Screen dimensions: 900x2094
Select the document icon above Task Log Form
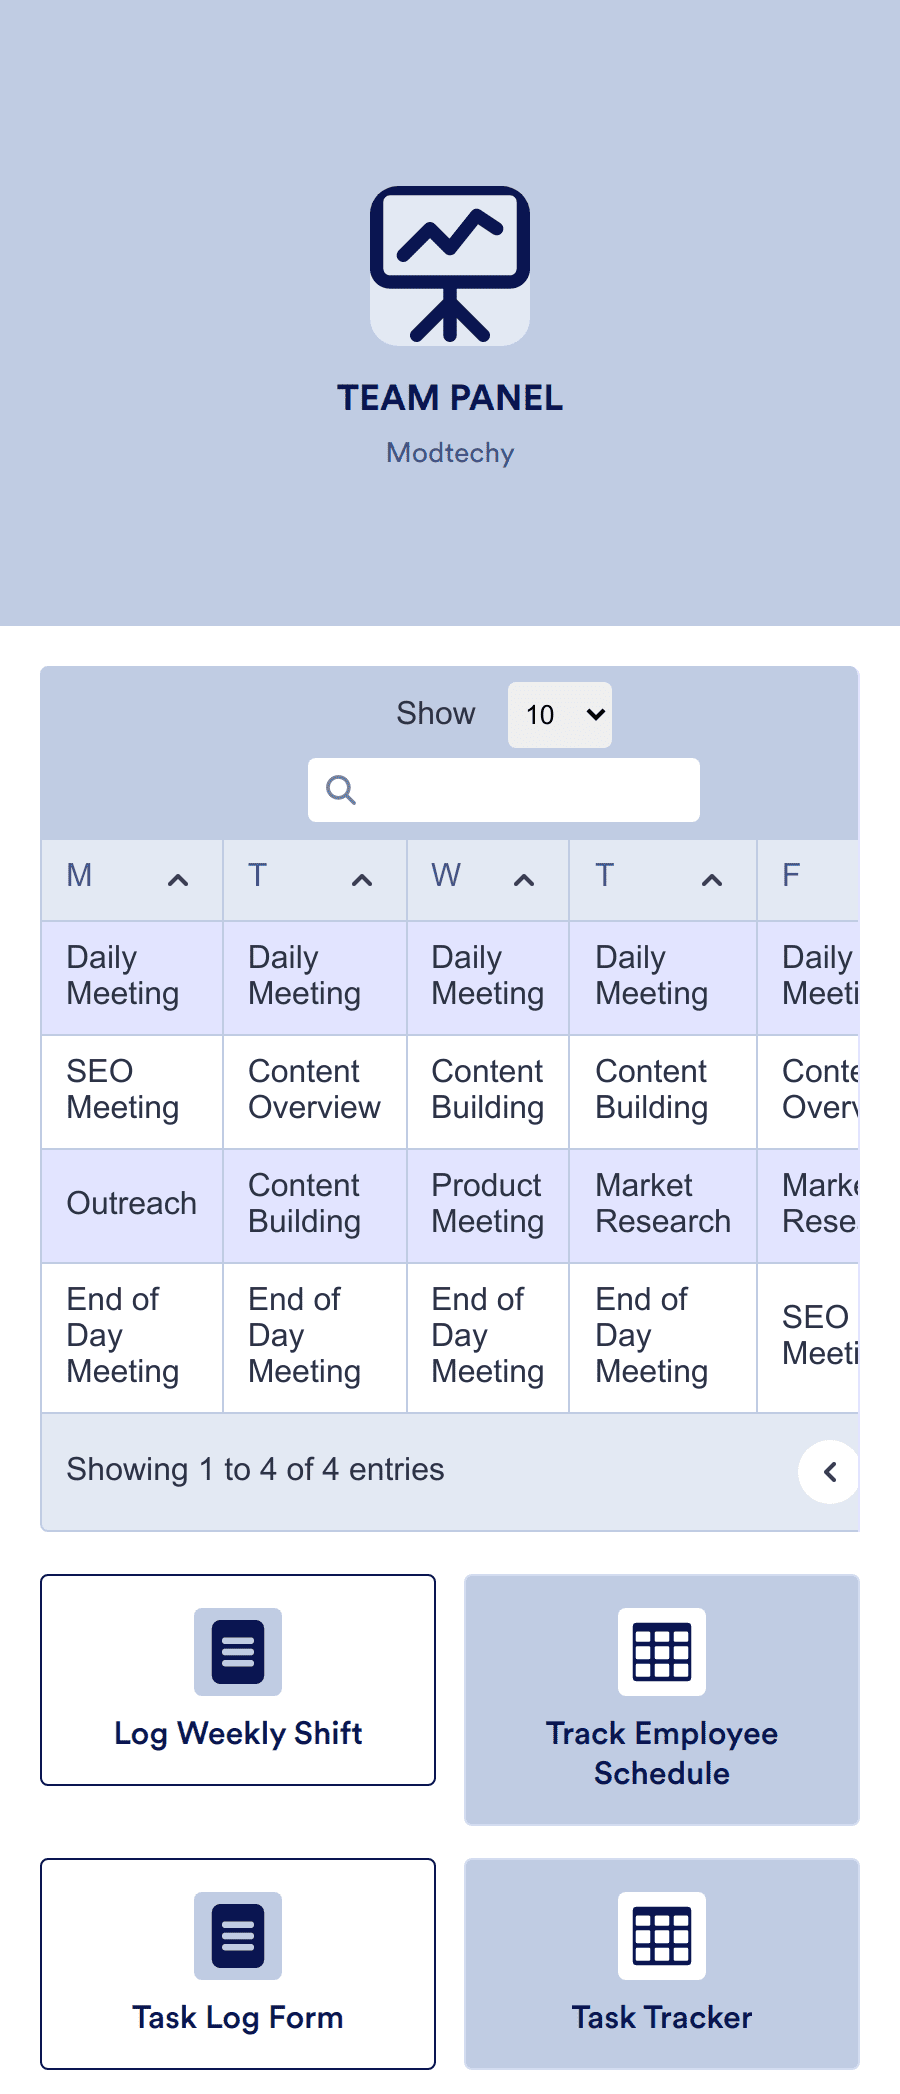pyautogui.click(x=237, y=1934)
